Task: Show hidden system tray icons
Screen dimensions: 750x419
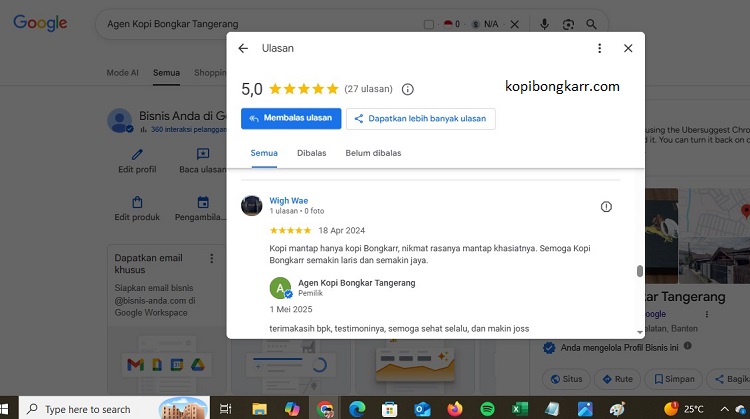Action: (x=725, y=409)
